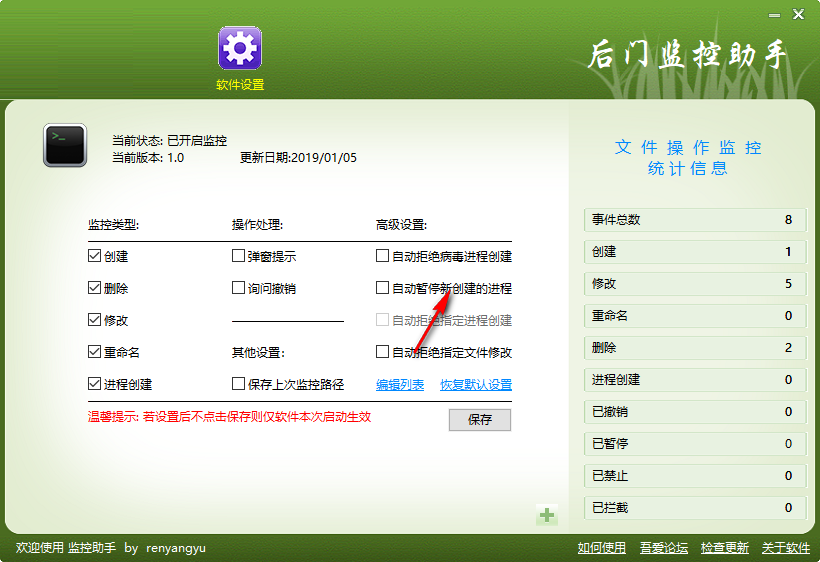Minimize the 后门监控助手 window

click(774, 15)
